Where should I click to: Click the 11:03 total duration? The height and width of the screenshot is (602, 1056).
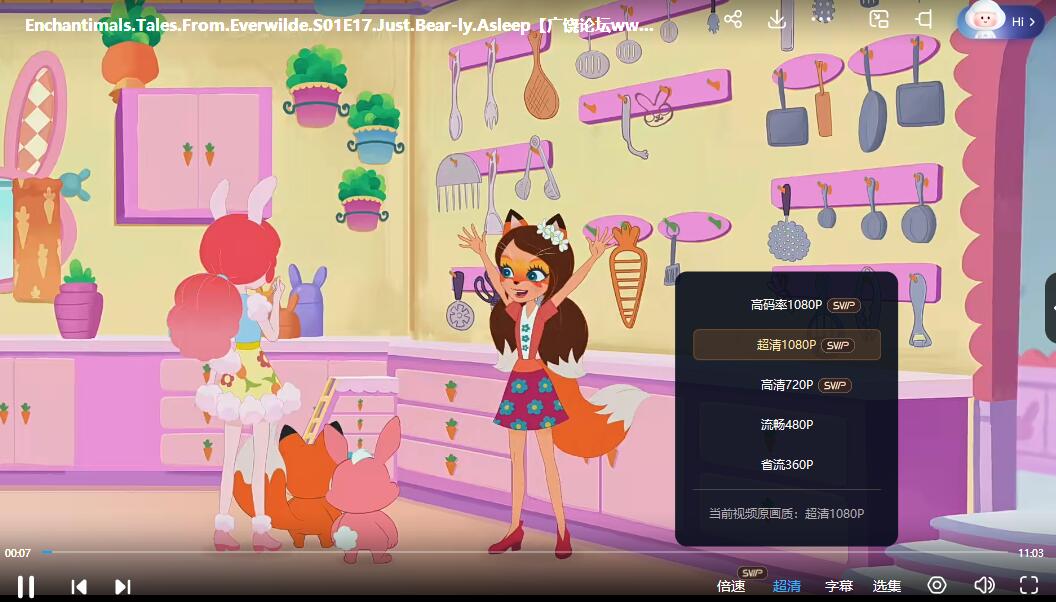click(1030, 553)
